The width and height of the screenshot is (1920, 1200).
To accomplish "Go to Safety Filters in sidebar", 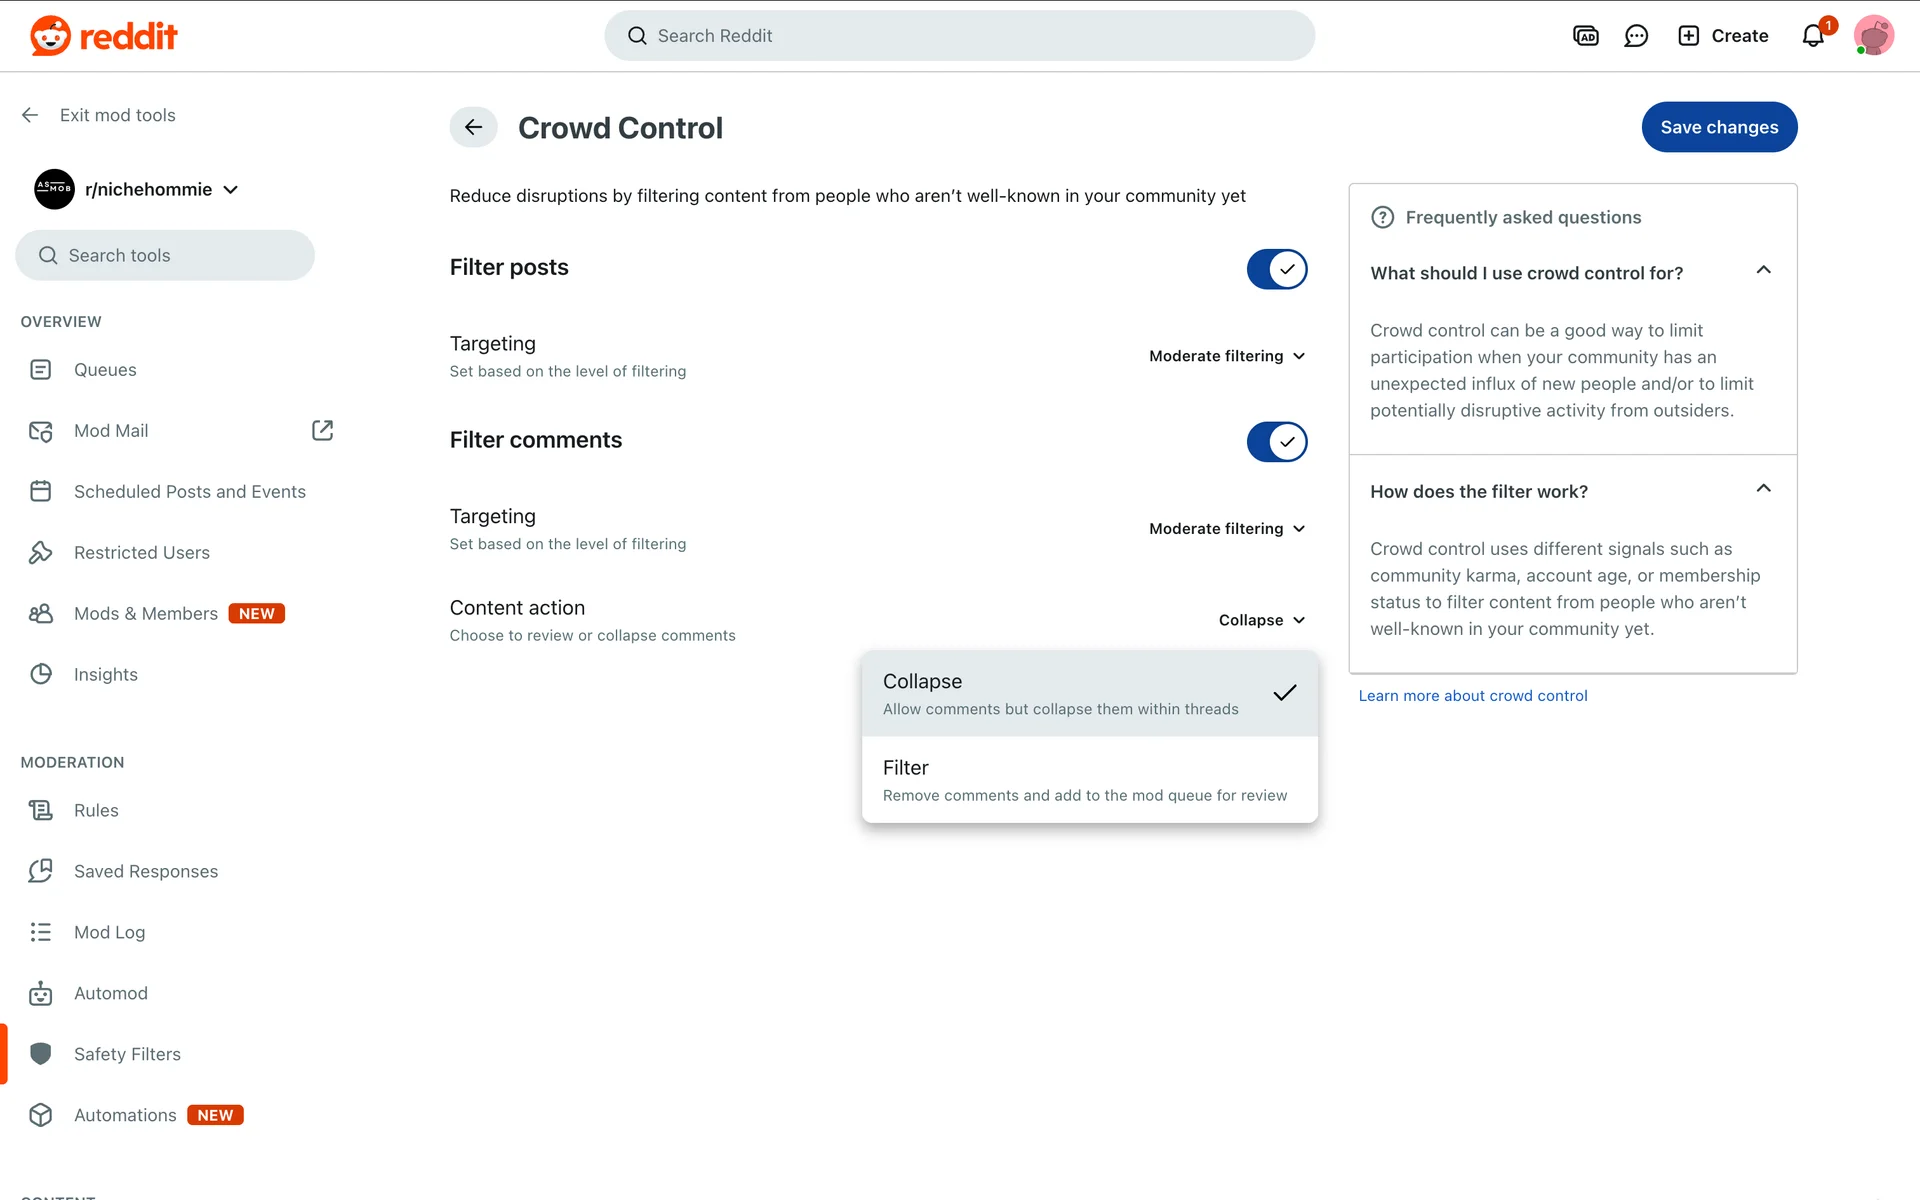I will 127,1054.
